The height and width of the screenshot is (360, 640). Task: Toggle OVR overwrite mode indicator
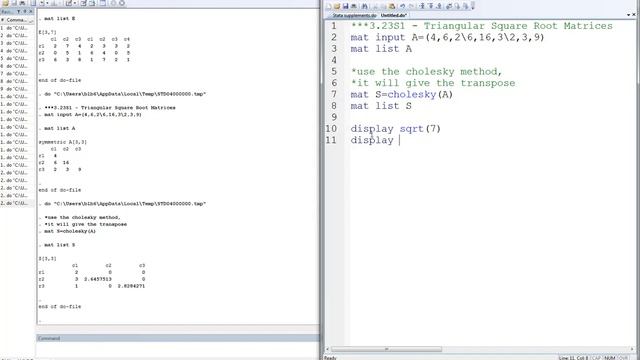623,358
